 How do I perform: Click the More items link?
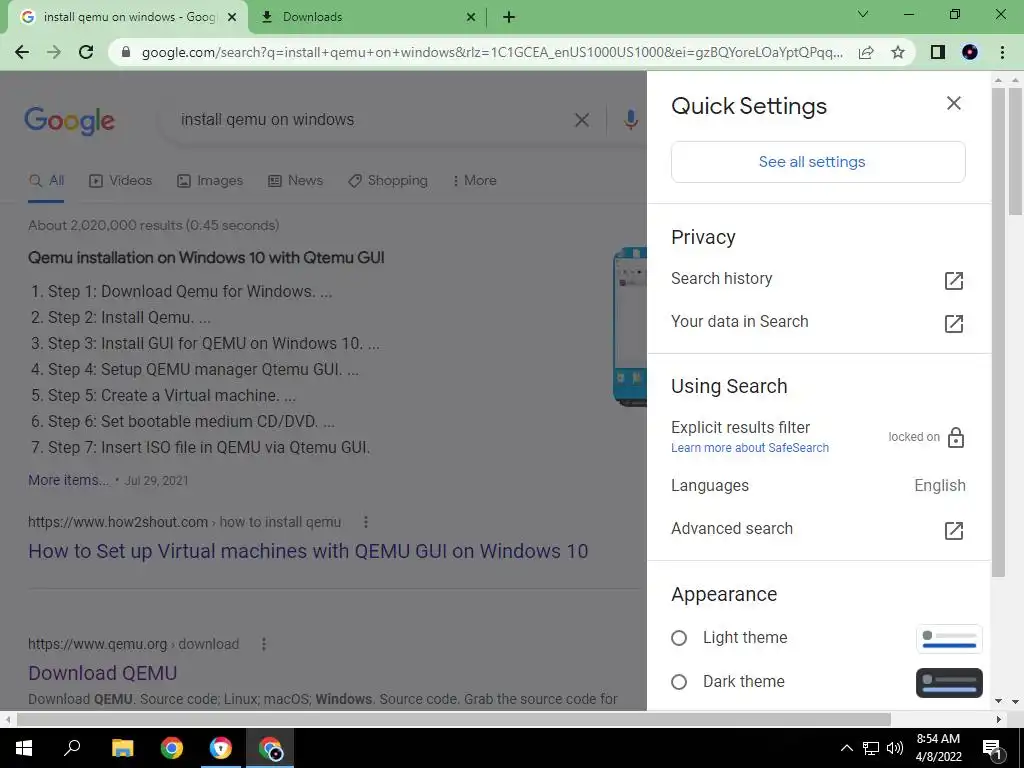click(x=69, y=480)
